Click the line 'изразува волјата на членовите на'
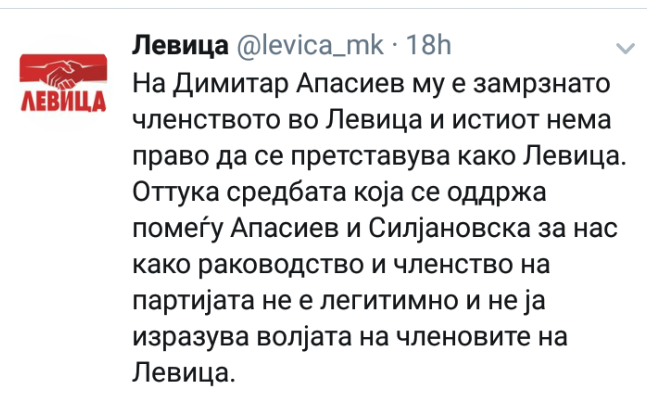Image resolution: width=647 pixels, height=404 pixels. [350, 337]
